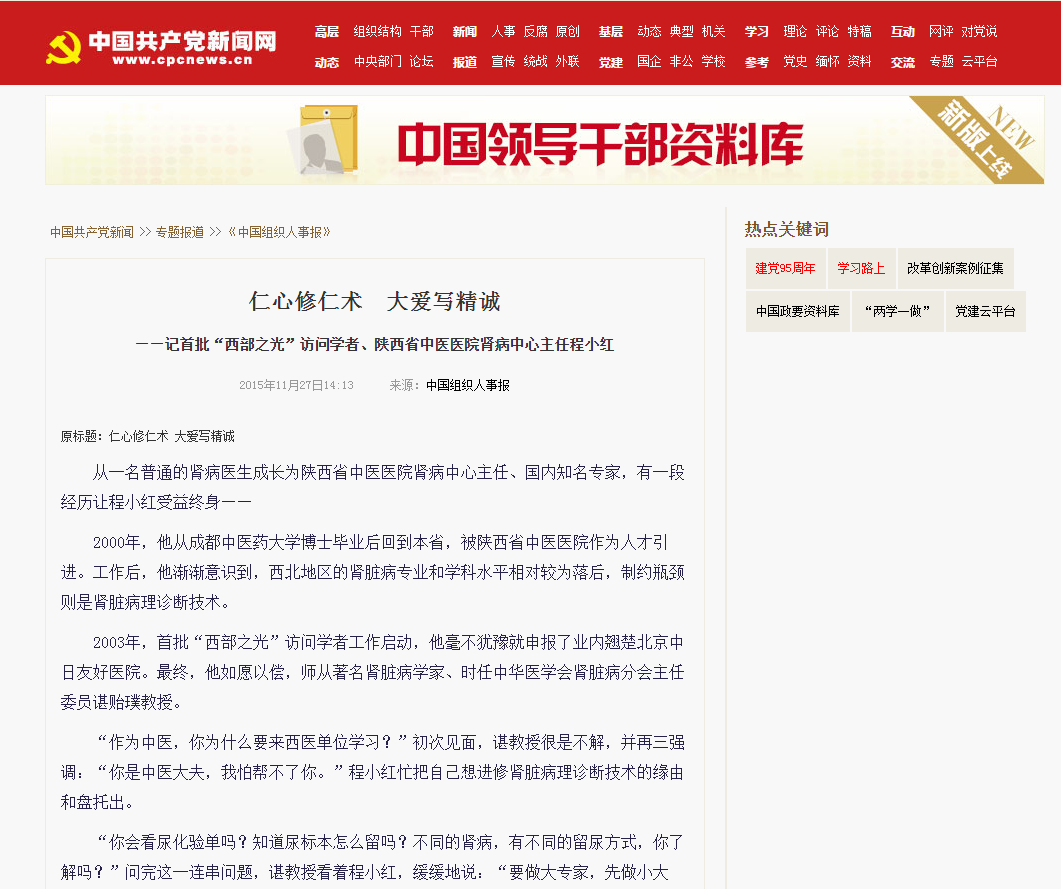Select the 党建 nav heading
The width and height of the screenshot is (1061, 889).
click(611, 62)
